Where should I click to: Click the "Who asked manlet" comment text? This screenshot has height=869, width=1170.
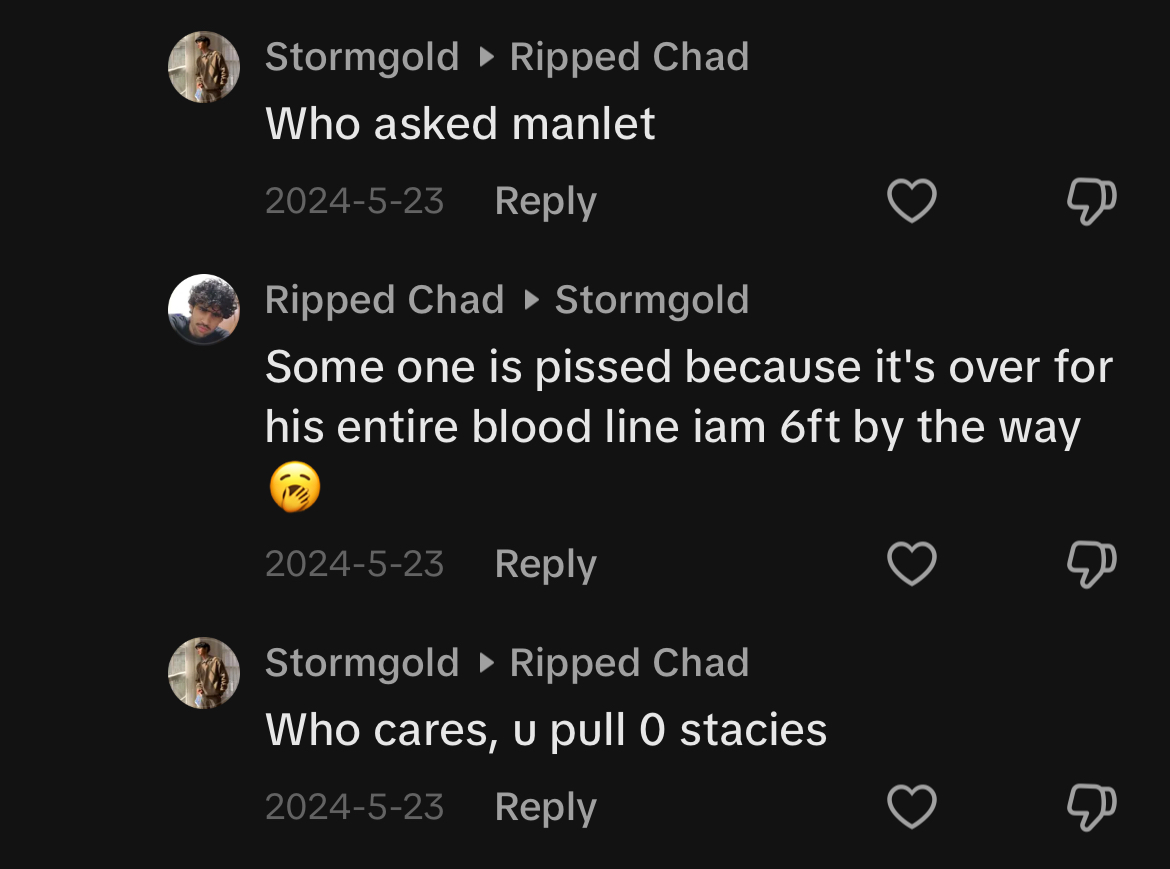click(460, 124)
